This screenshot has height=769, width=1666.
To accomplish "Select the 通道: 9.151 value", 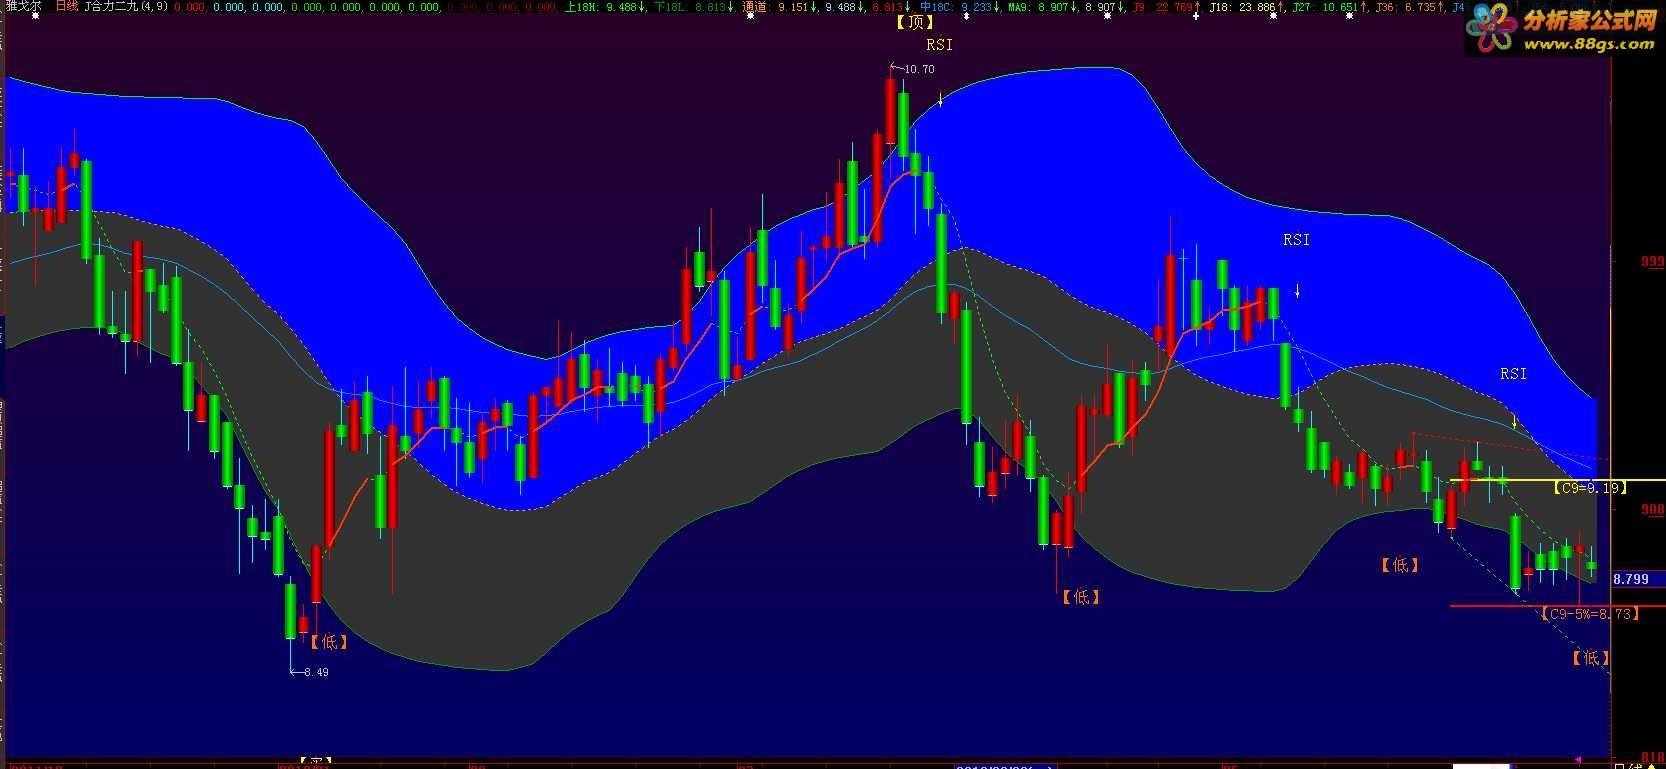I will pyautogui.click(x=781, y=7).
